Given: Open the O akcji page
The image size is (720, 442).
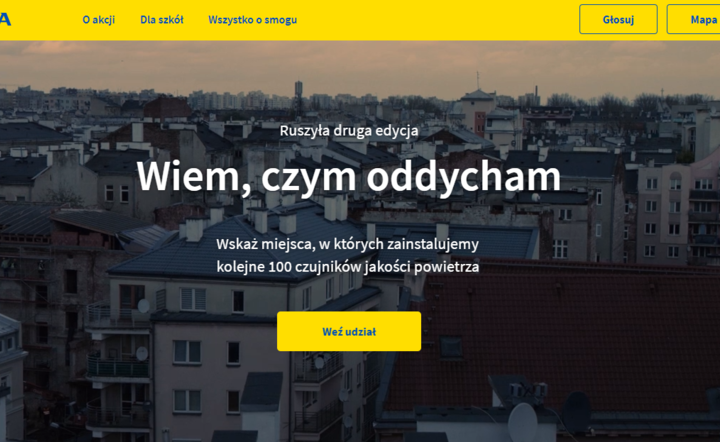Looking at the screenshot, I should pos(99,20).
